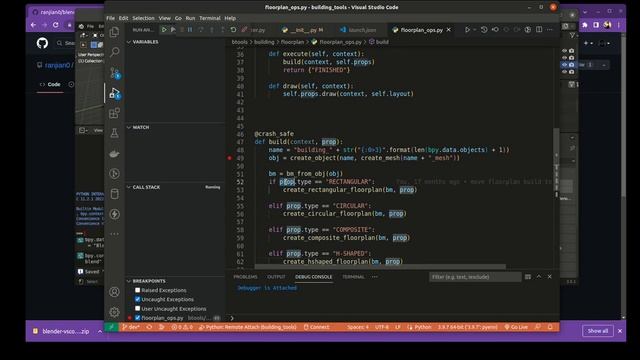The height and width of the screenshot is (360, 640).
Task: Open the run dropdown arrow beside editor Run button
Action: [x=474, y=30]
